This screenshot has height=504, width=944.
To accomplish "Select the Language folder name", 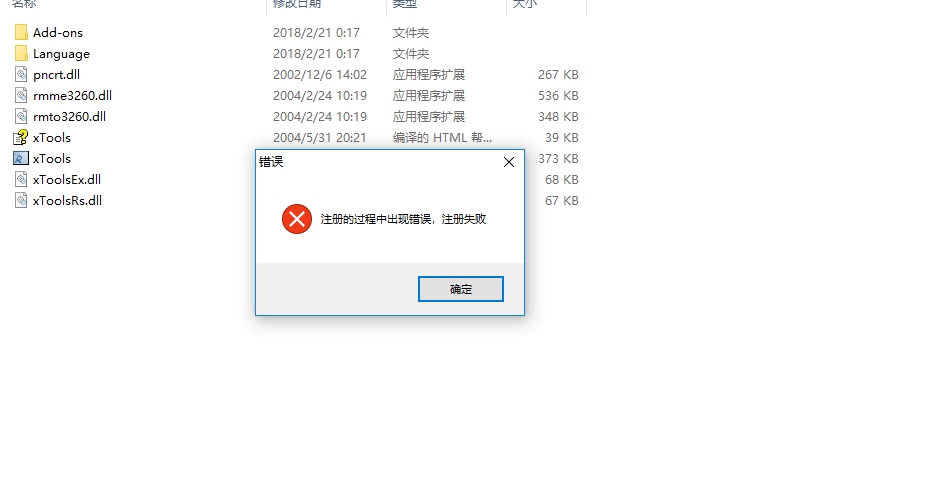I will click(x=61, y=54).
